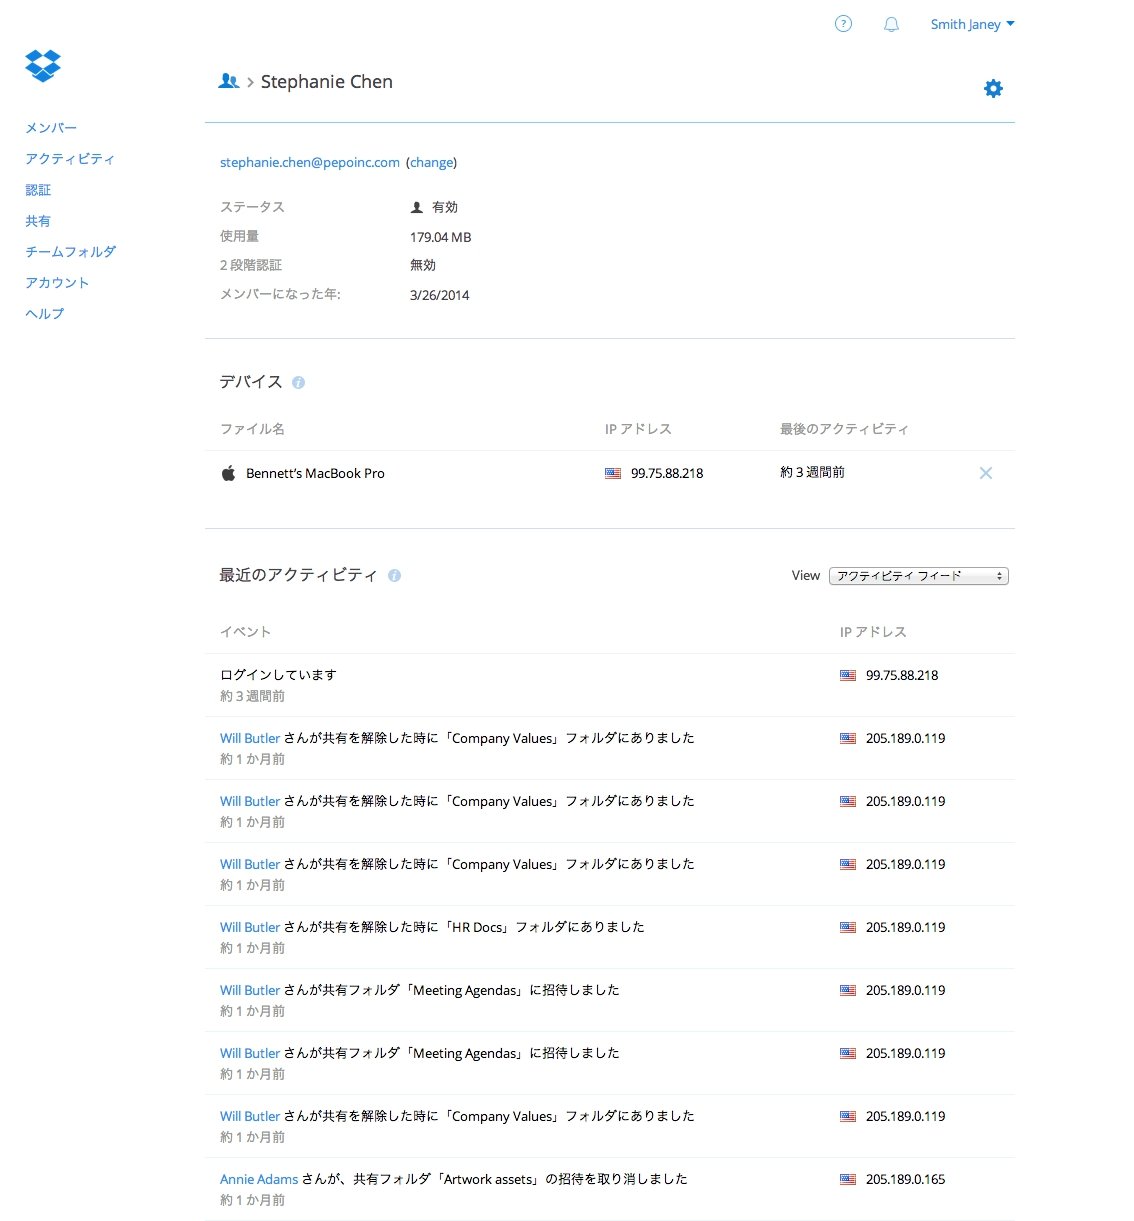Open アクティビティ in the sidebar
The image size is (1134, 1221).
pyautogui.click(x=70, y=159)
